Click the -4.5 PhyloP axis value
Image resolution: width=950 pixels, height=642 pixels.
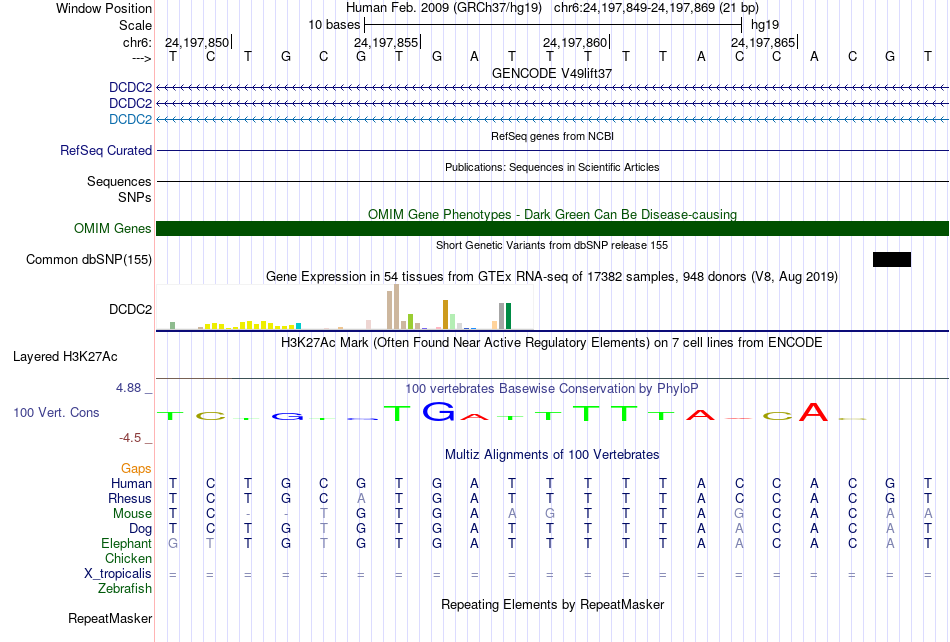pyautogui.click(x=130, y=438)
